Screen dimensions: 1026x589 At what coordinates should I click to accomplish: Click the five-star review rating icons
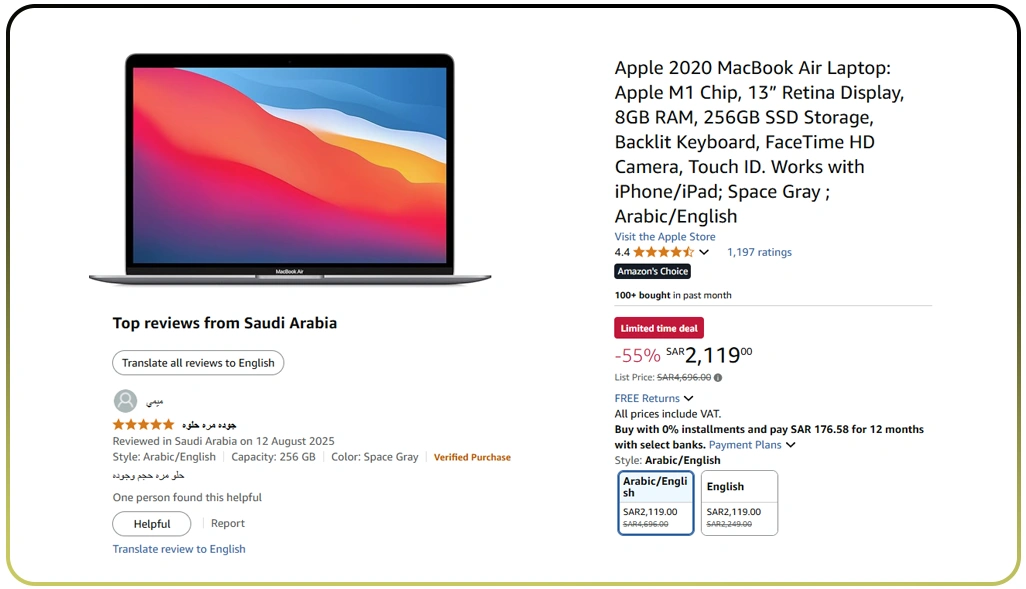pos(143,425)
